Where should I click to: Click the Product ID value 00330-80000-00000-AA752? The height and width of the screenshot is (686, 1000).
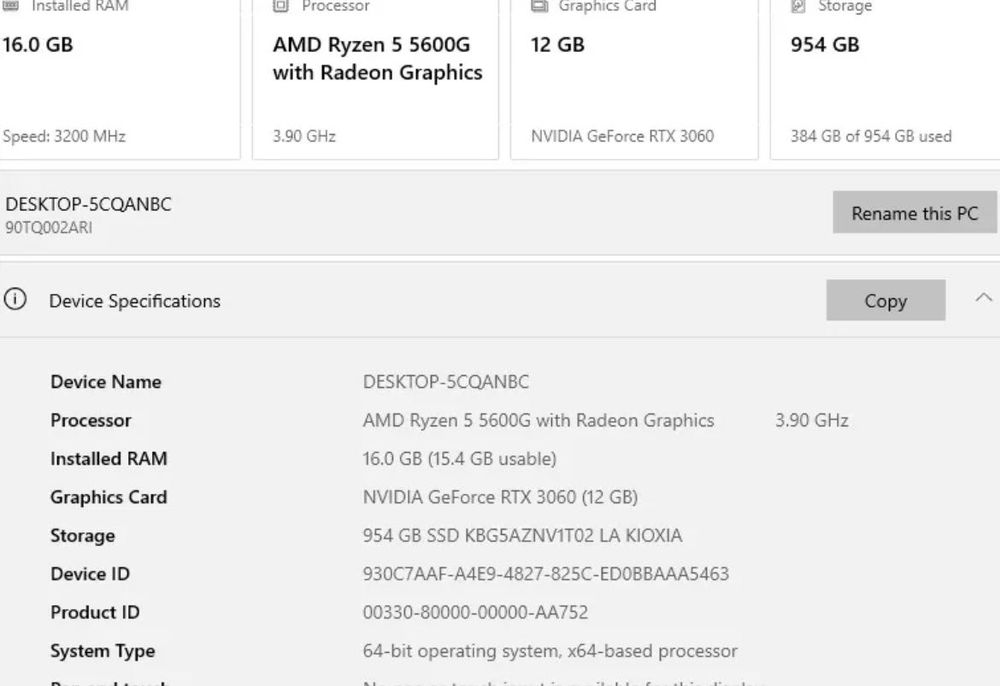point(475,612)
